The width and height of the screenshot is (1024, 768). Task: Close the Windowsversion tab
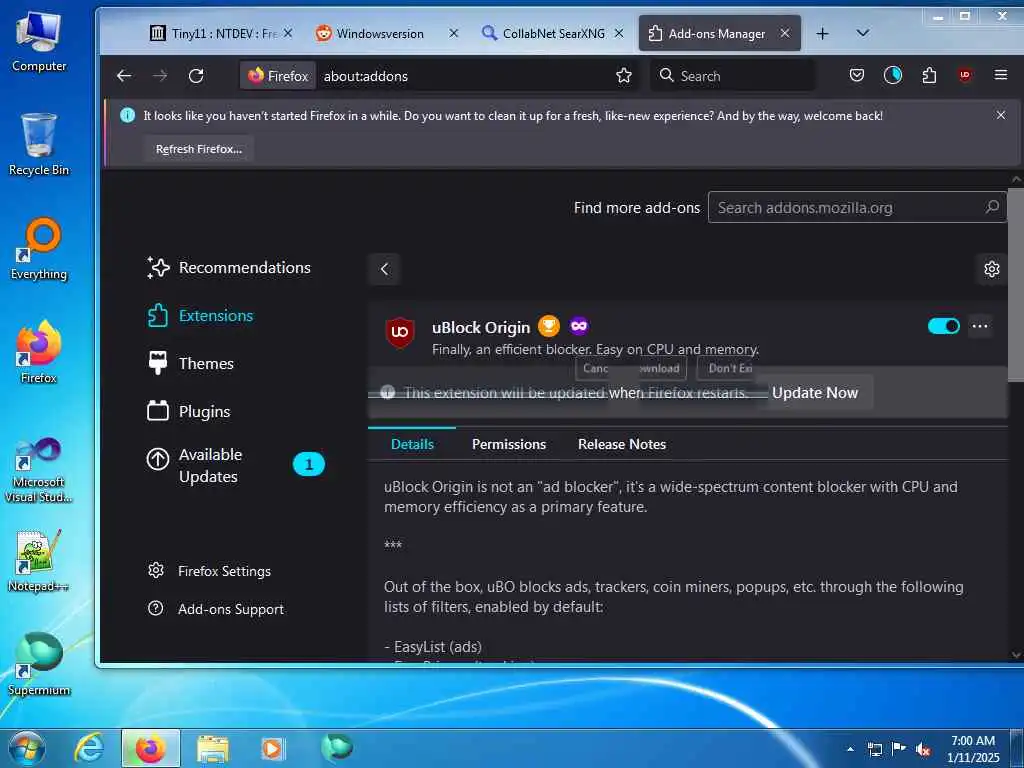(454, 33)
